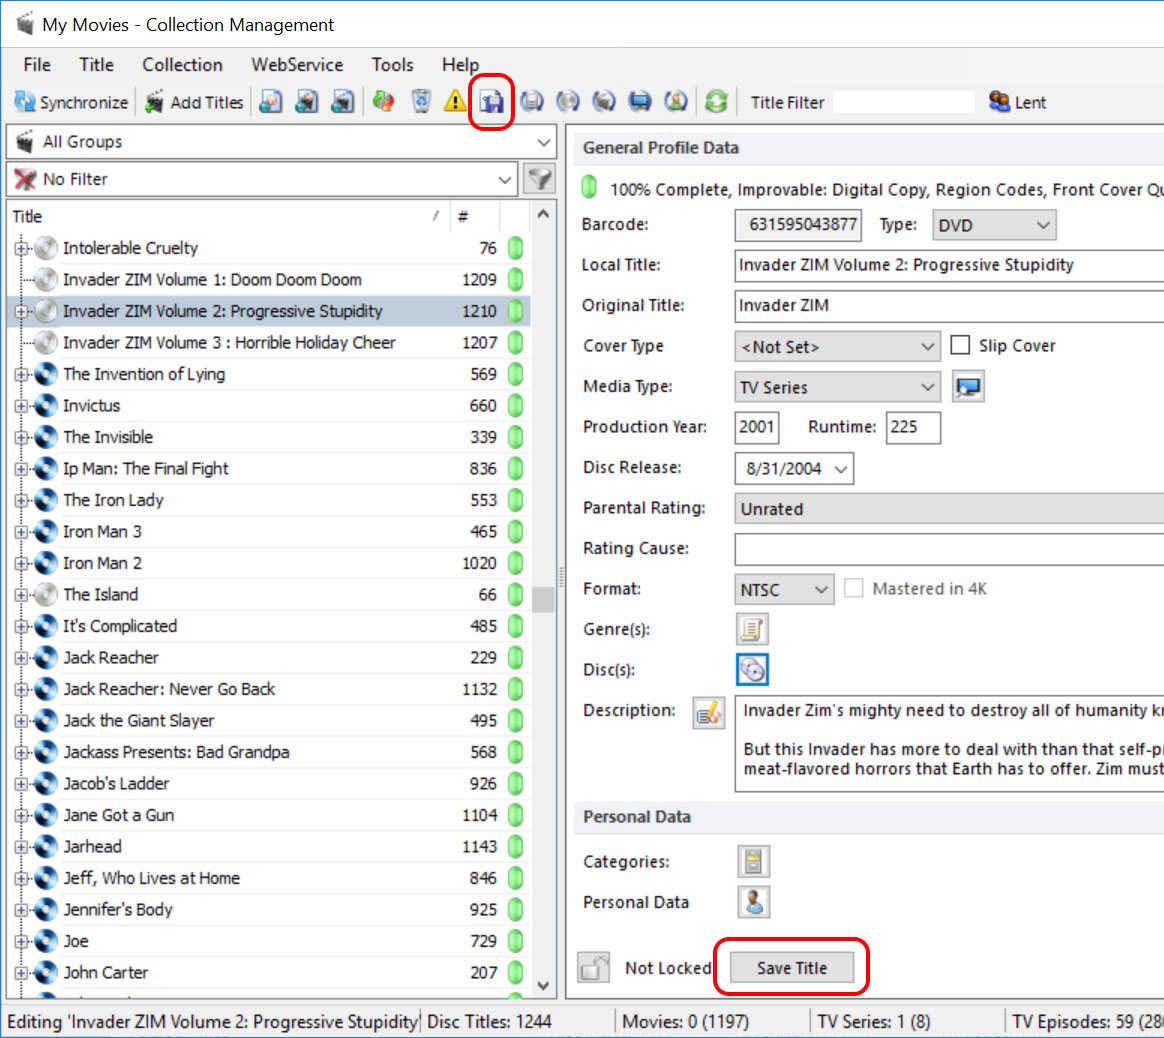Open the Media Type TV Series dropdown
The height and width of the screenshot is (1038, 1164).
coord(927,387)
